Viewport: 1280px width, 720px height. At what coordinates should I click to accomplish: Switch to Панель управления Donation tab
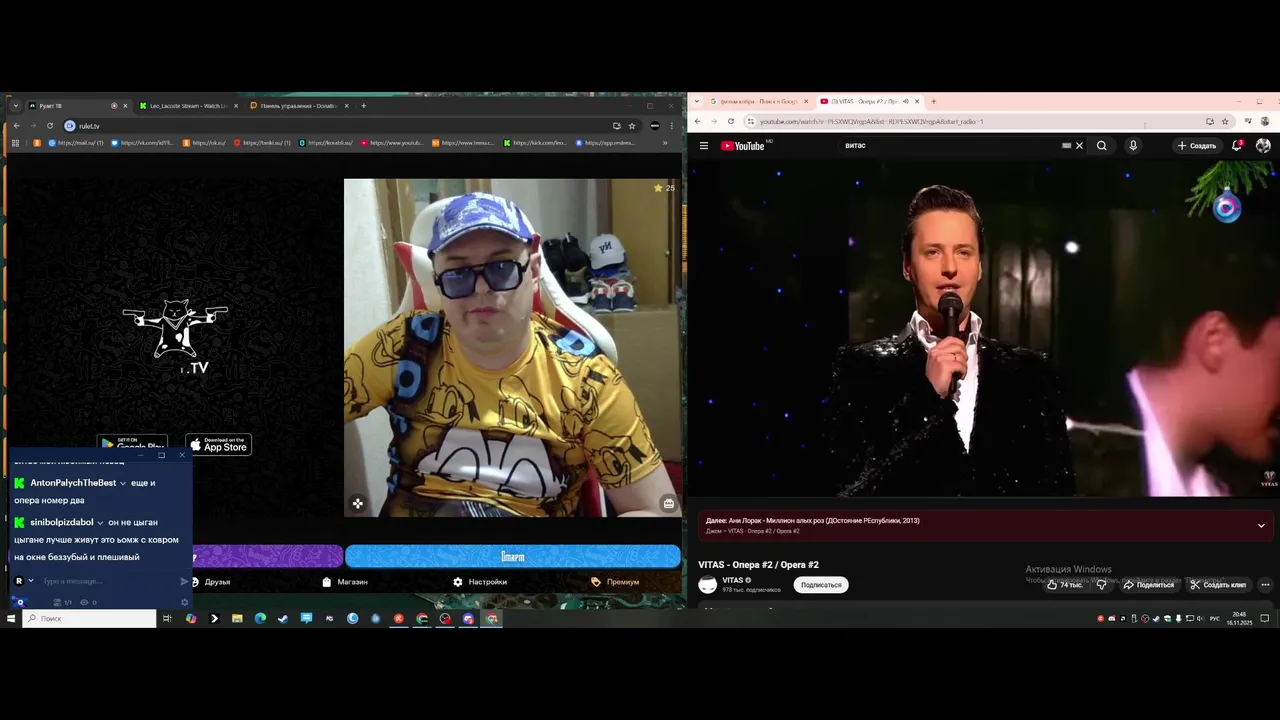[298, 106]
